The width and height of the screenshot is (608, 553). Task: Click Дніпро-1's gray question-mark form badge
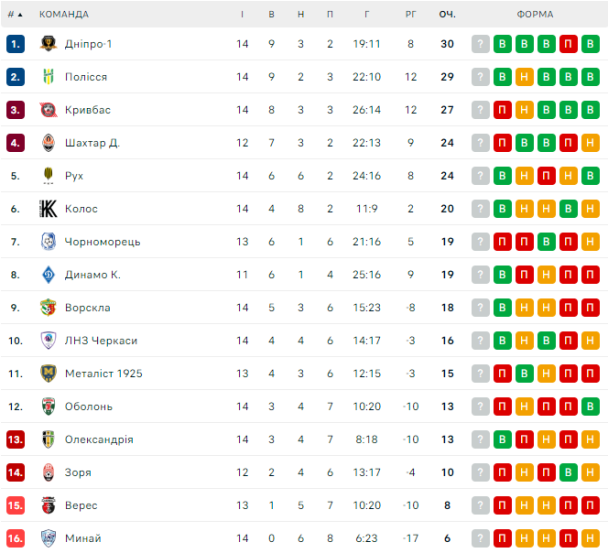[x=480, y=44]
